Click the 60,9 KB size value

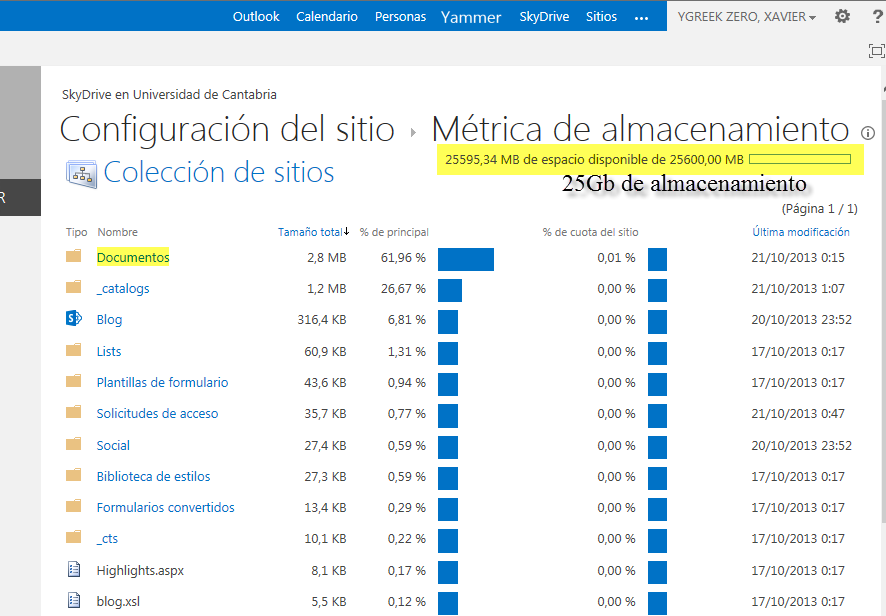325,351
